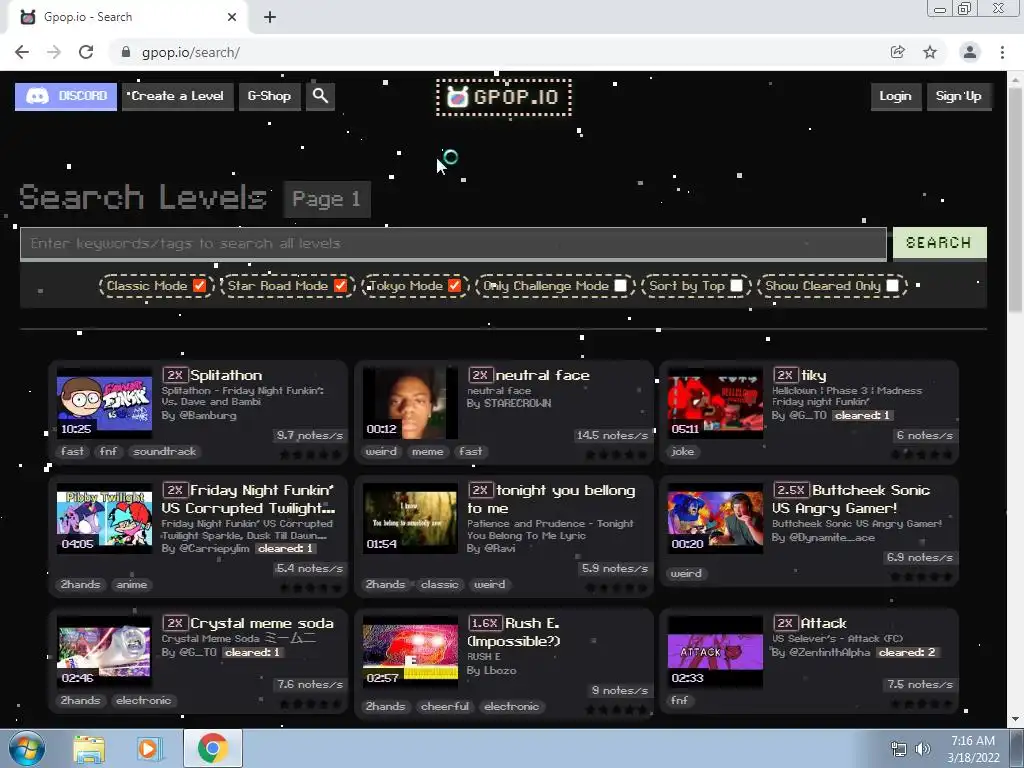View site info lock icon
Viewport: 1024px width, 768px height.
[126, 52]
